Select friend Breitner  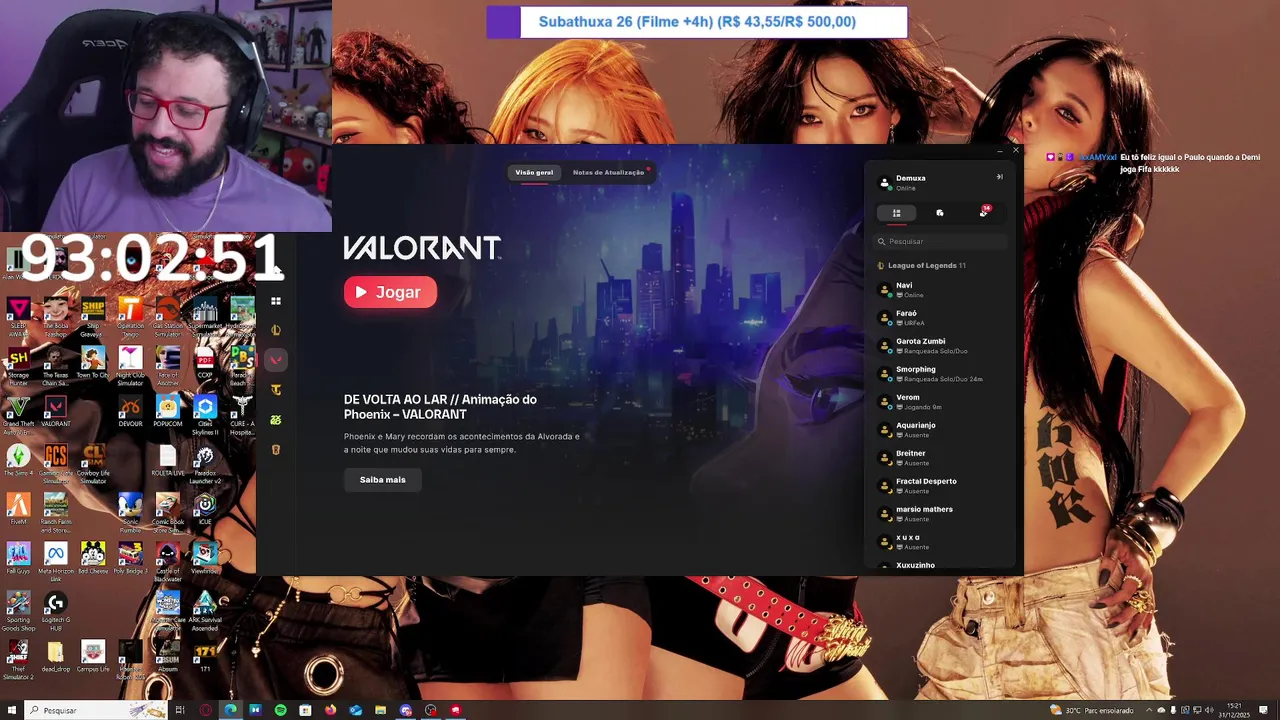point(940,458)
